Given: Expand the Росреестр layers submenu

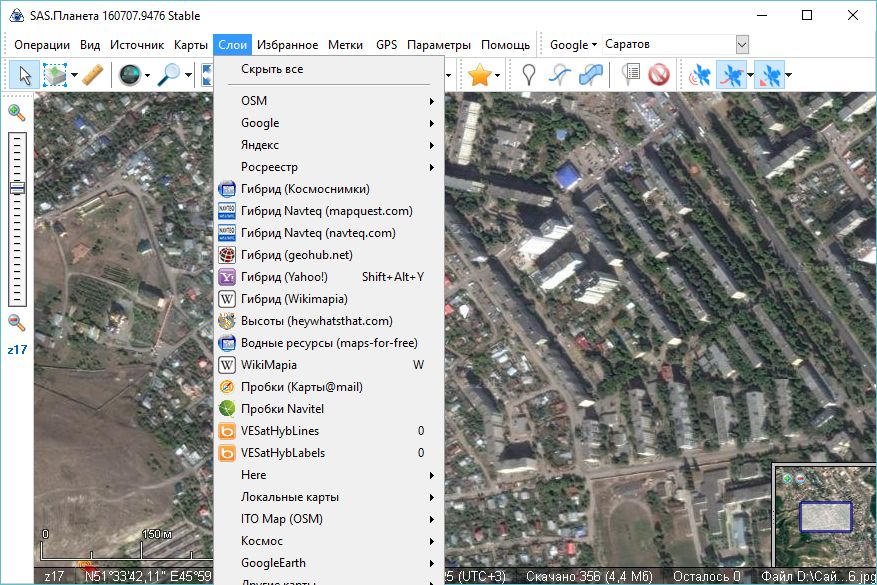Looking at the screenshot, I should pos(329,167).
